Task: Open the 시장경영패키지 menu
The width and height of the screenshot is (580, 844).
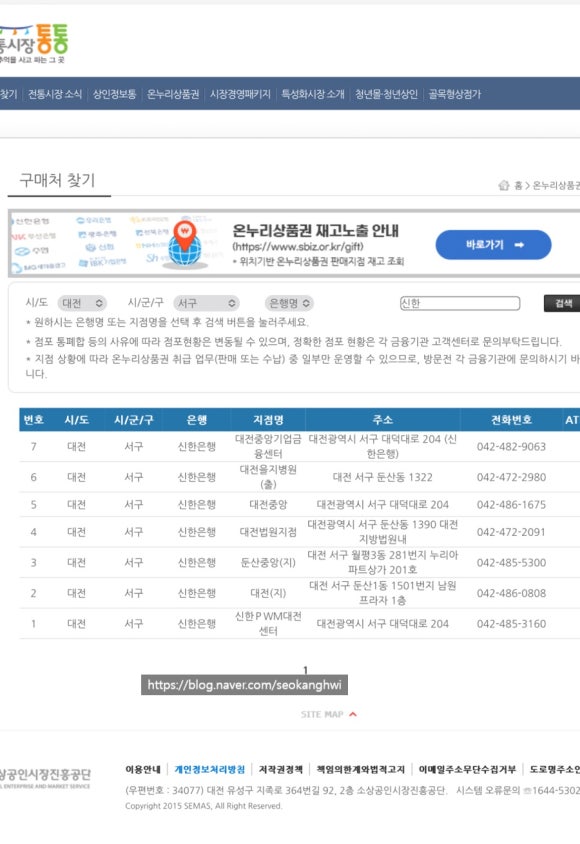Action: click(x=240, y=94)
